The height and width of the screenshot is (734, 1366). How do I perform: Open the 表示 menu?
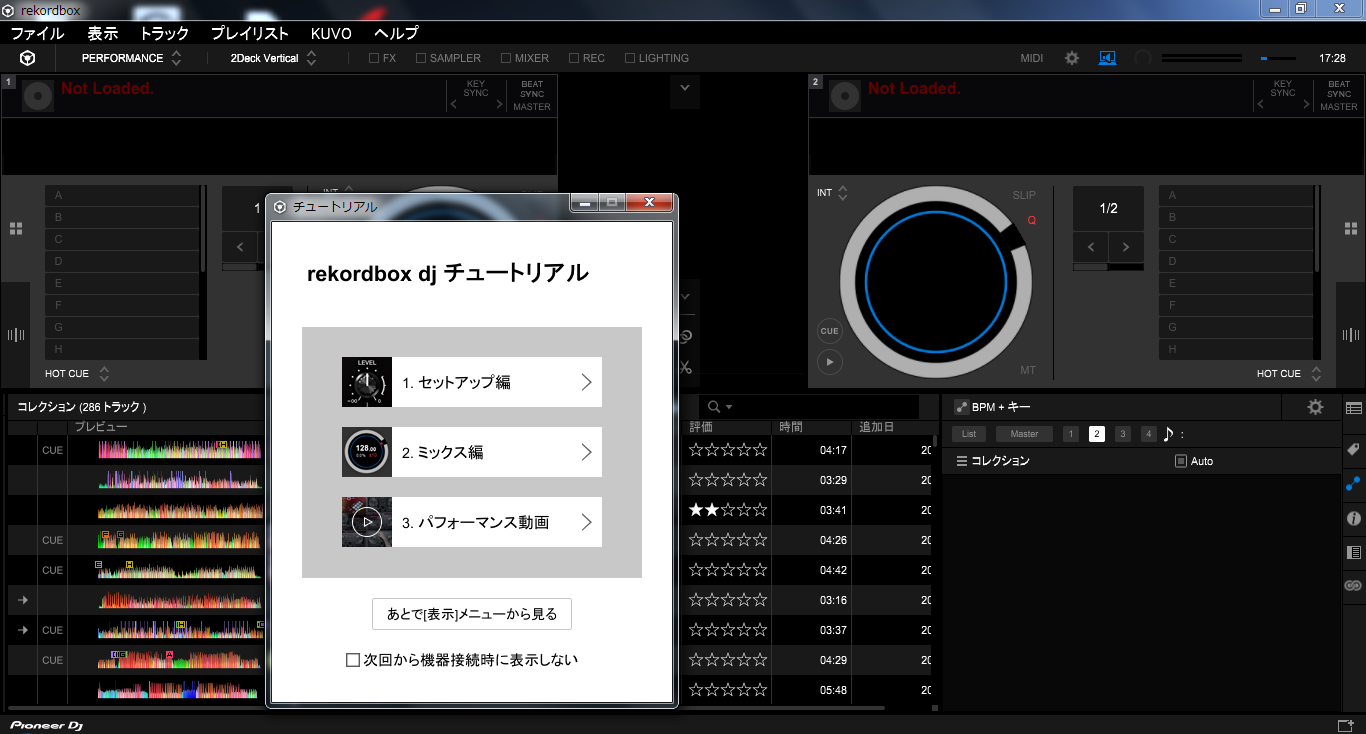103,33
